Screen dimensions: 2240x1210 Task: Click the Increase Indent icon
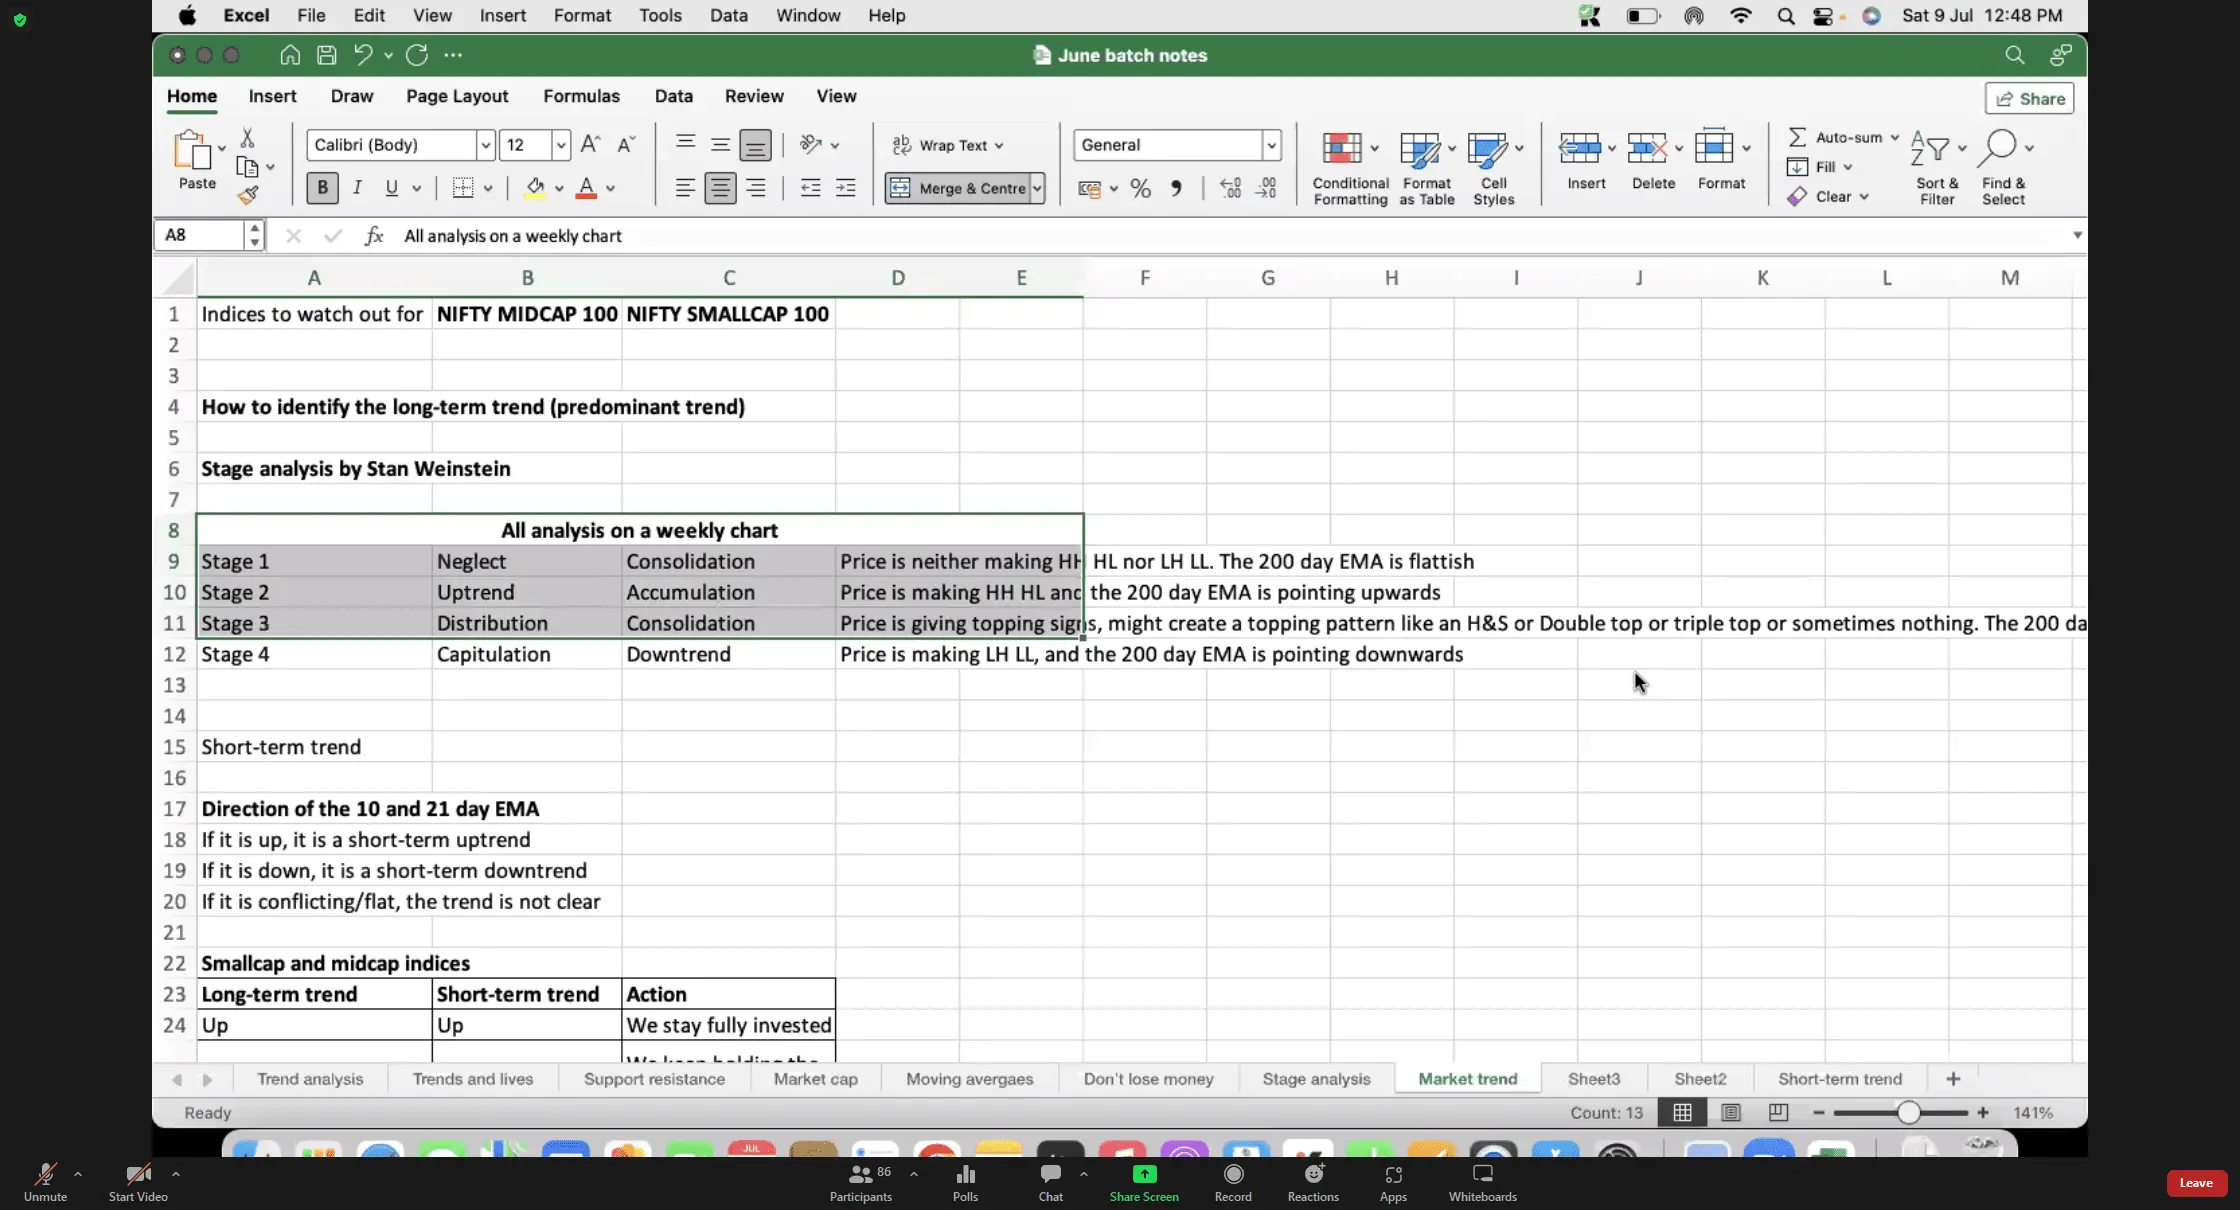845,188
